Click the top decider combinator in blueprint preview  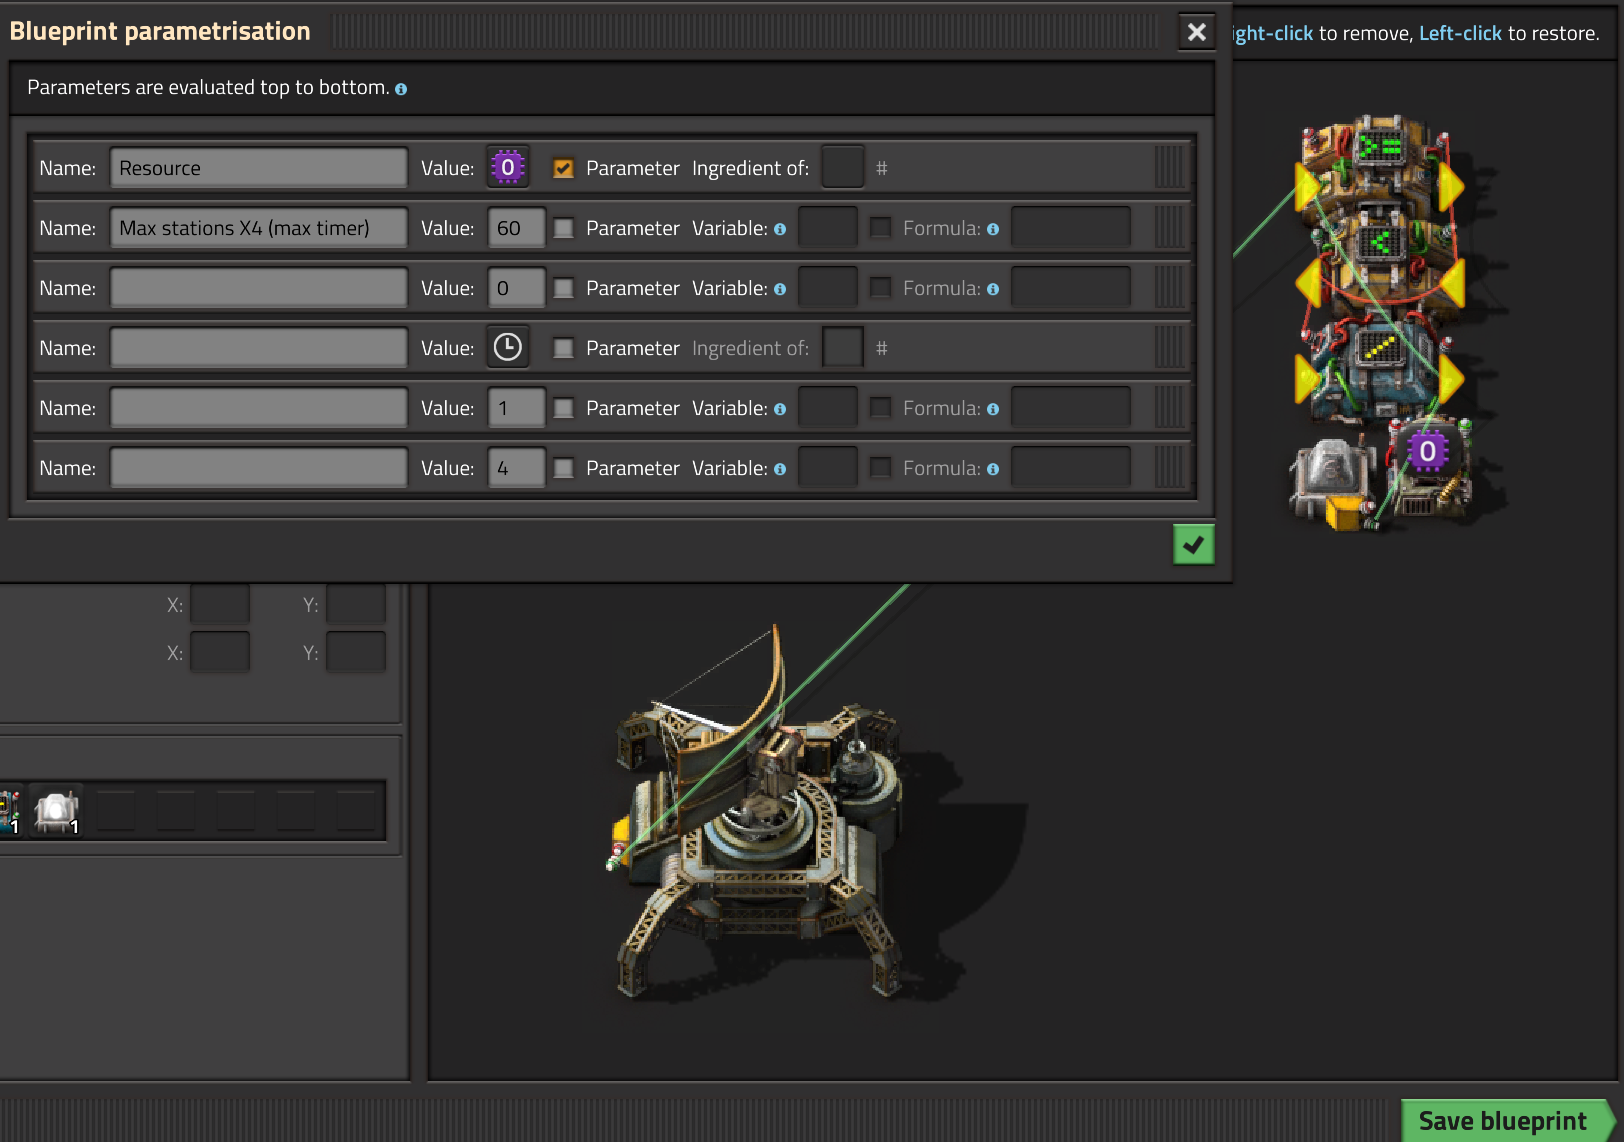point(1378,160)
